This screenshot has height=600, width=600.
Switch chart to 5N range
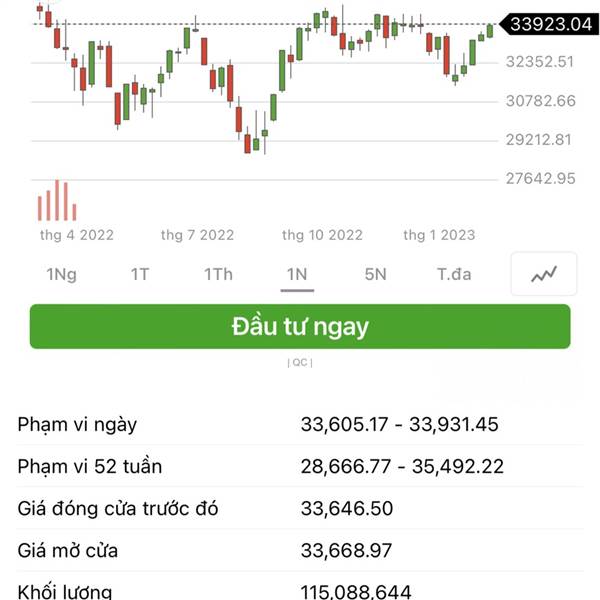pyautogui.click(x=375, y=274)
